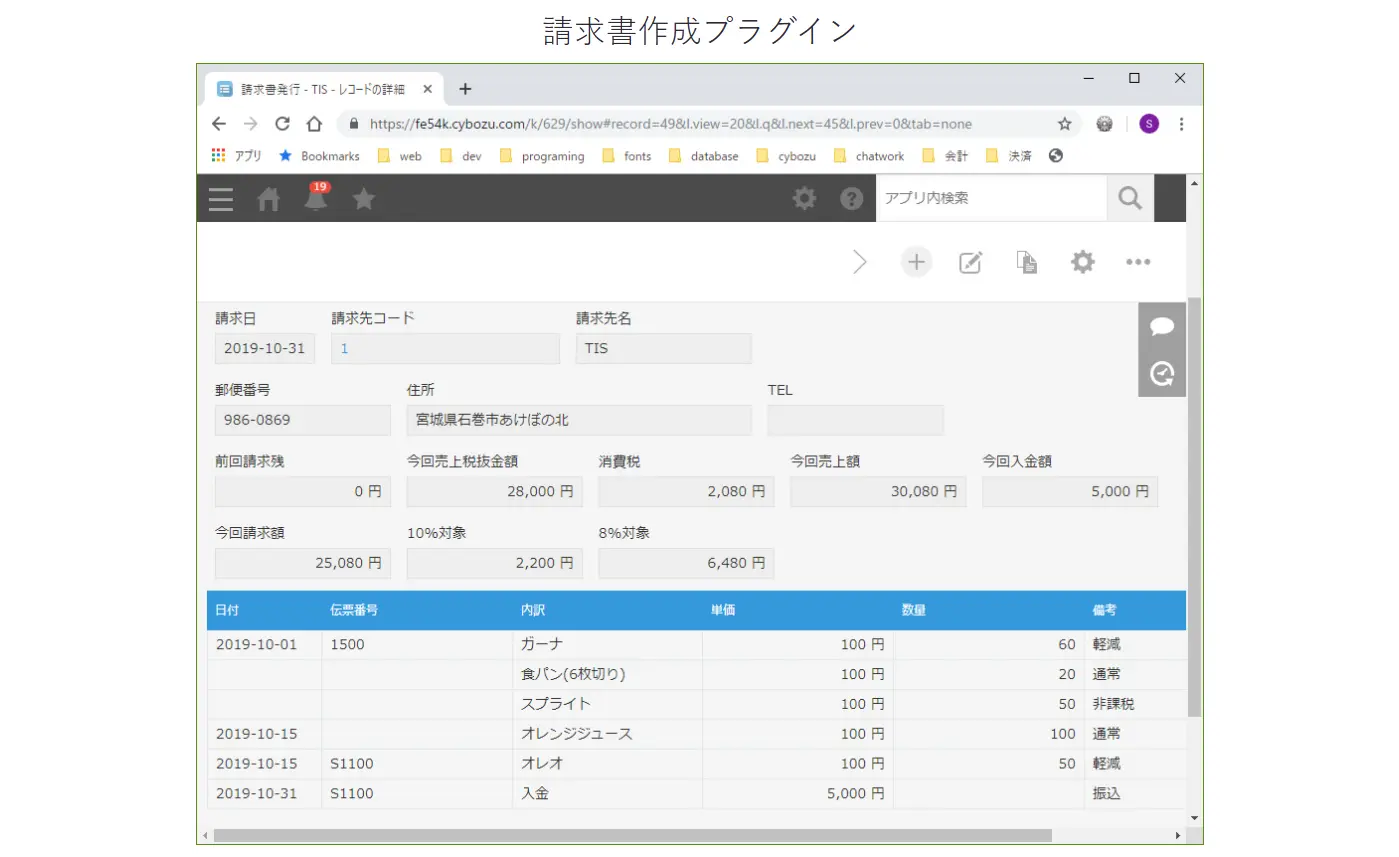Viewport: 1399px width, 857px height.
Task: Duplicate the record using copy icon
Action: [1026, 262]
